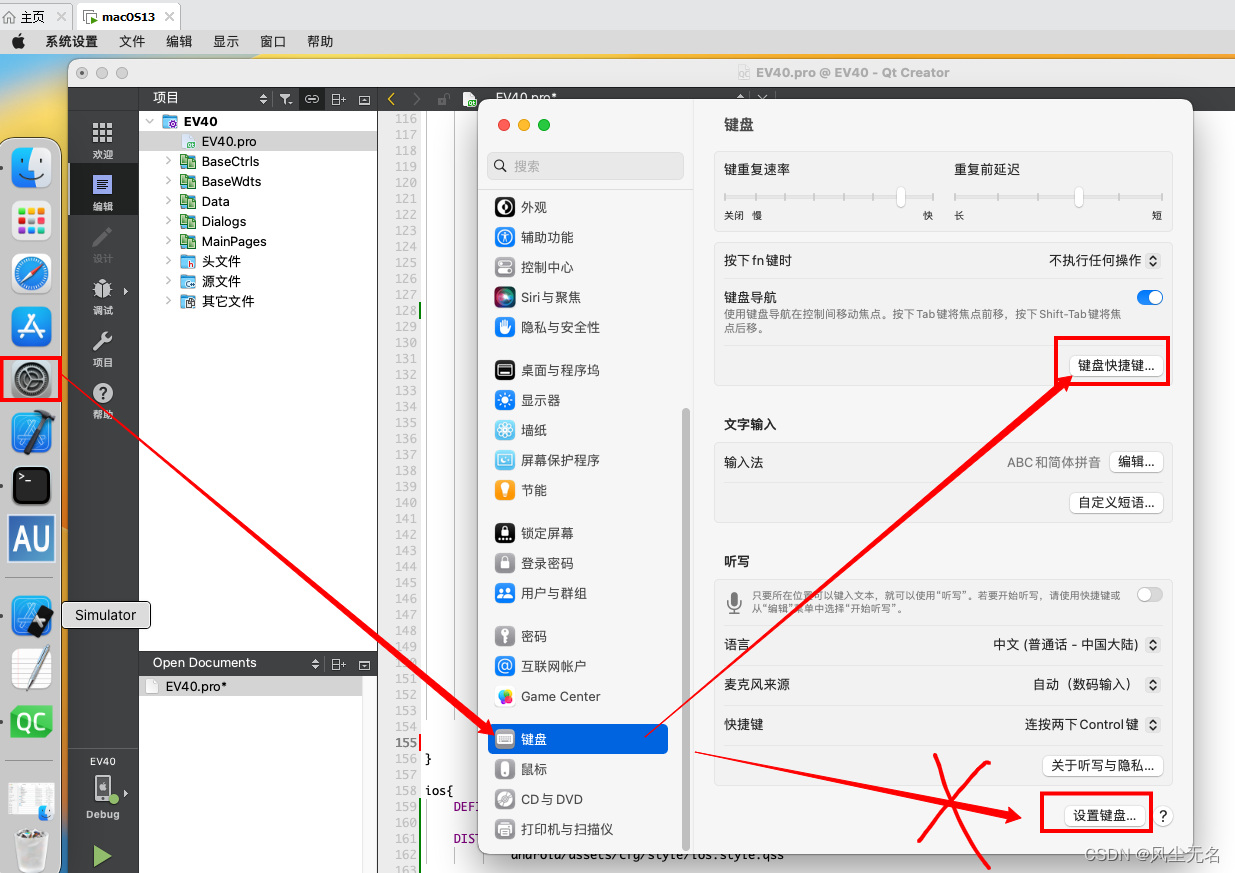Select 隐私与安全性 in settings sidebar

(578, 327)
